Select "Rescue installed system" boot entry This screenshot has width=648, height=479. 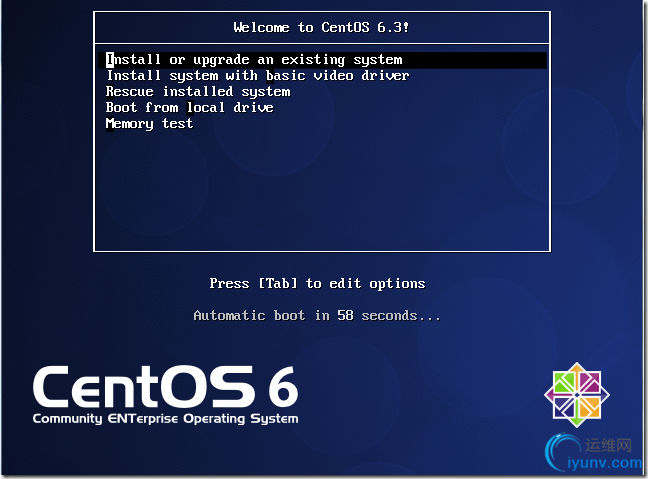[x=198, y=91]
